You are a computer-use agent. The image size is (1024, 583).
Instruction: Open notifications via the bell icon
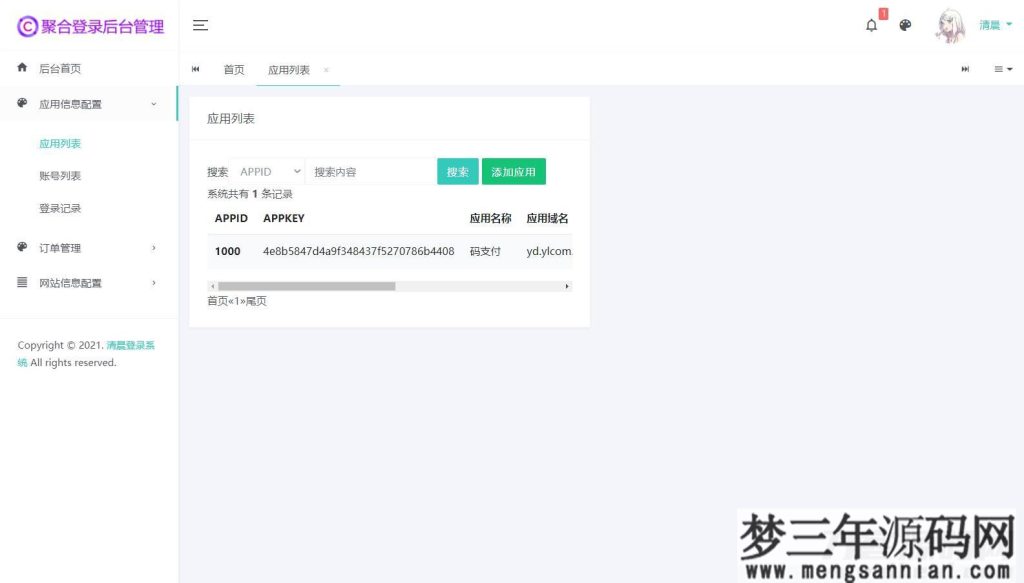coord(870,24)
